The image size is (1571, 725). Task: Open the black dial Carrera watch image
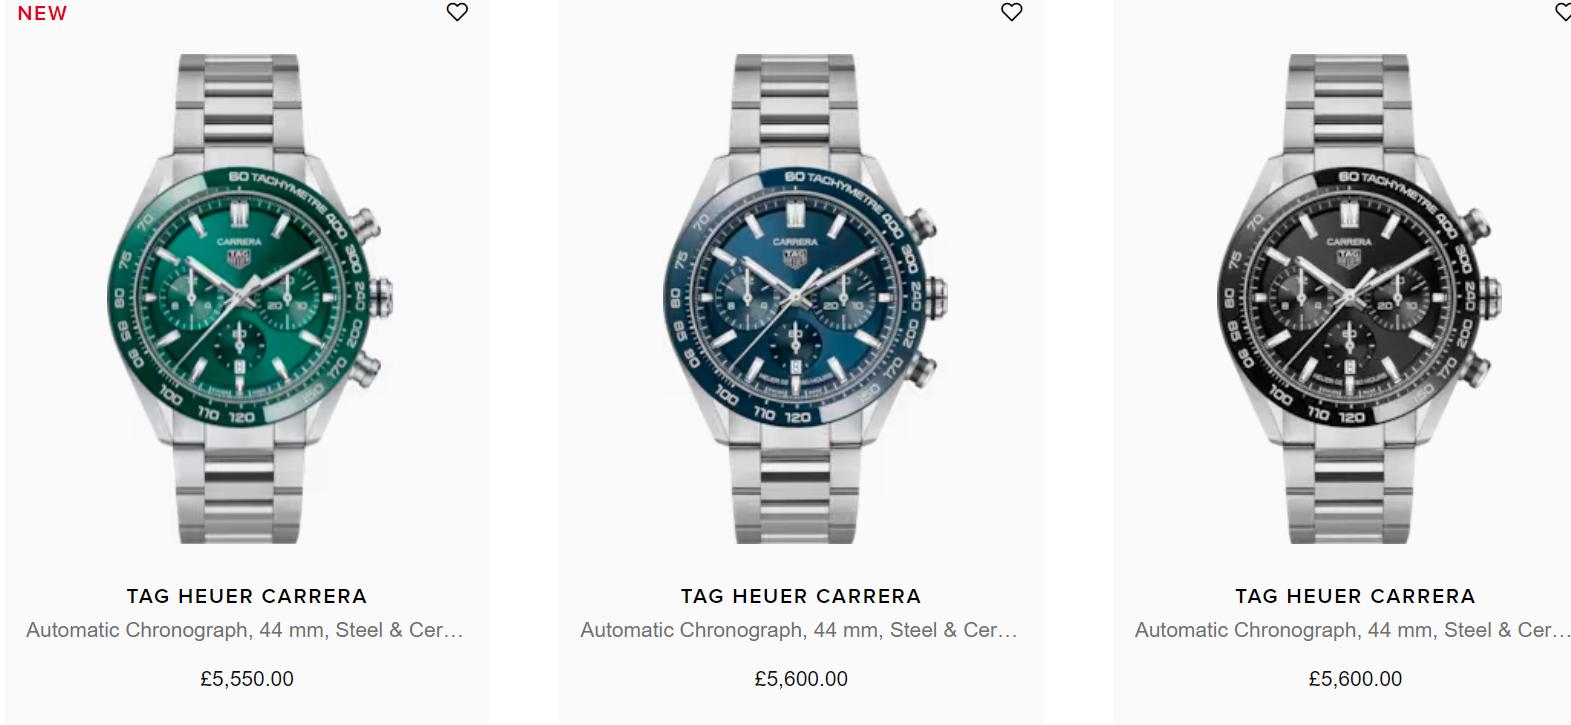point(1356,299)
